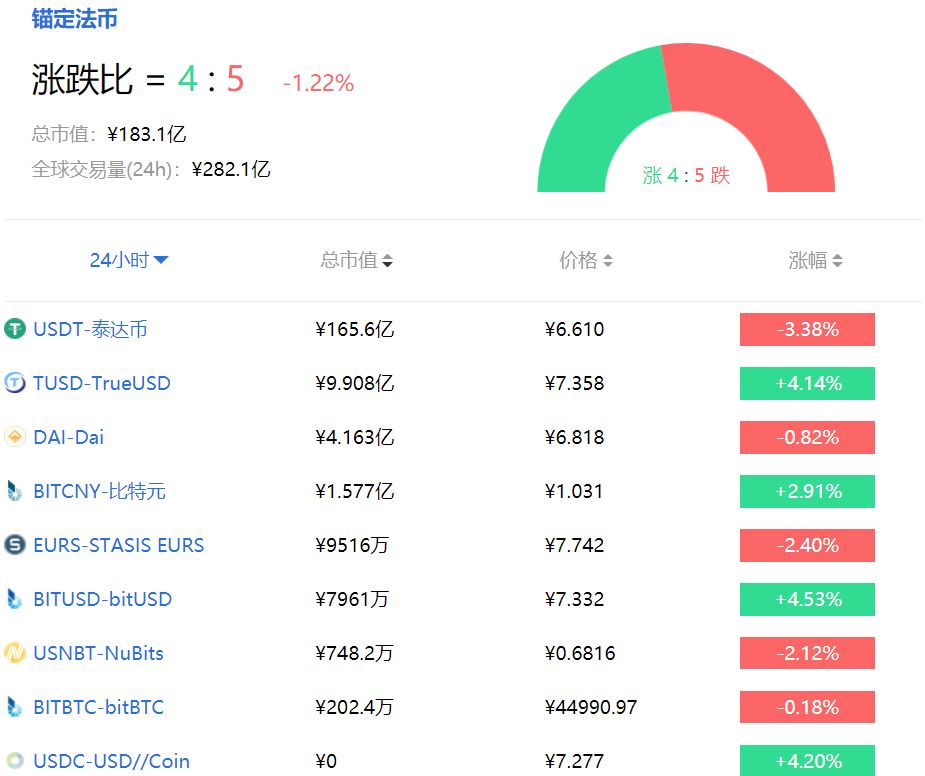Click the ¥7961万 market cap value
Image resolution: width=925 pixels, height=776 pixels.
tap(352, 599)
